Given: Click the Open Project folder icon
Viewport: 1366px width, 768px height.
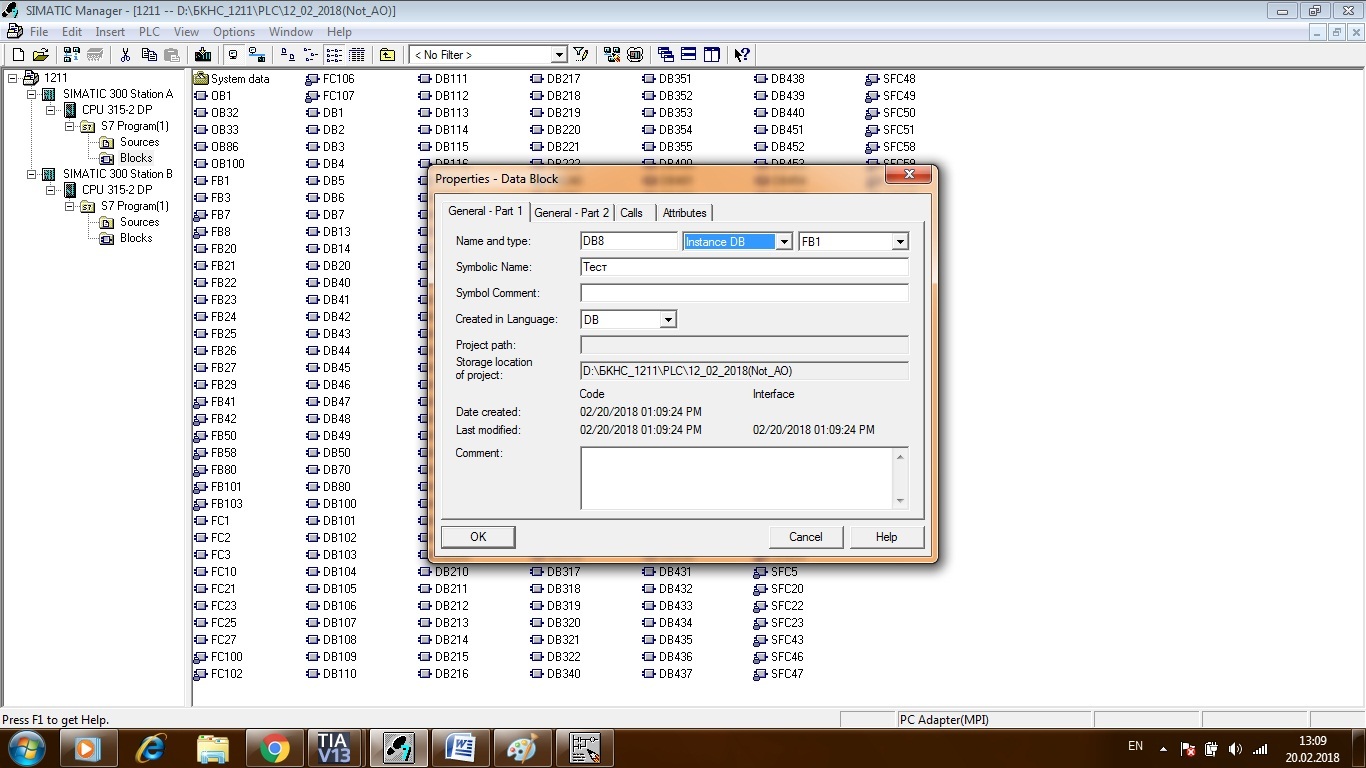Looking at the screenshot, I should click(x=41, y=55).
